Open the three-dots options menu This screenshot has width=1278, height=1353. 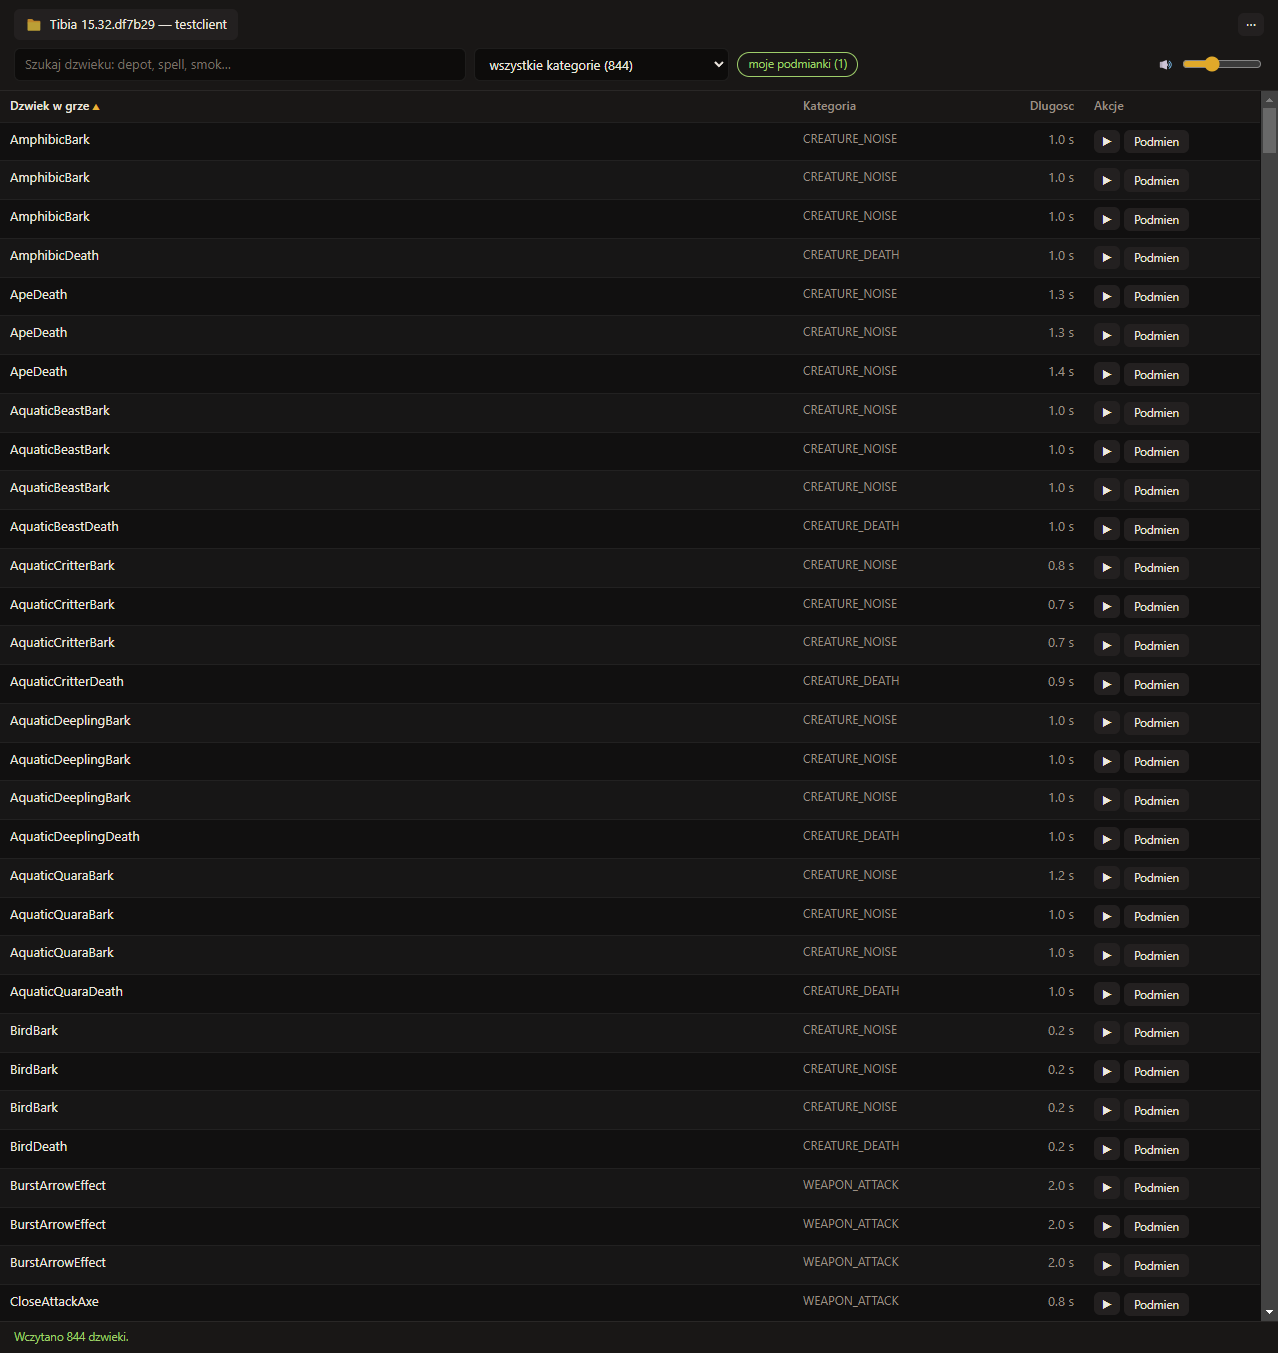coord(1251,25)
